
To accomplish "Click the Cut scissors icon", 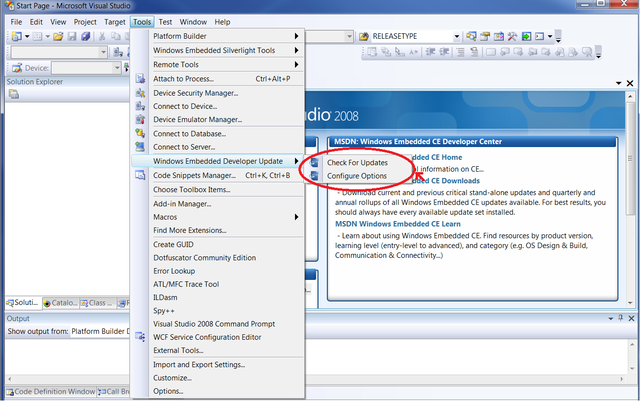I will tap(102, 36).
